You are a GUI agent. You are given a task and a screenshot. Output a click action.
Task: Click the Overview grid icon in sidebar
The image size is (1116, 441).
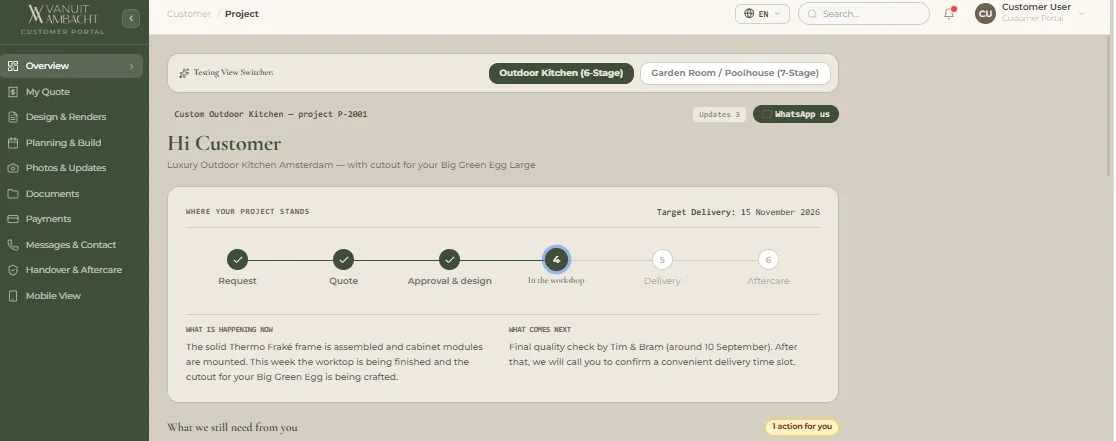(13, 66)
